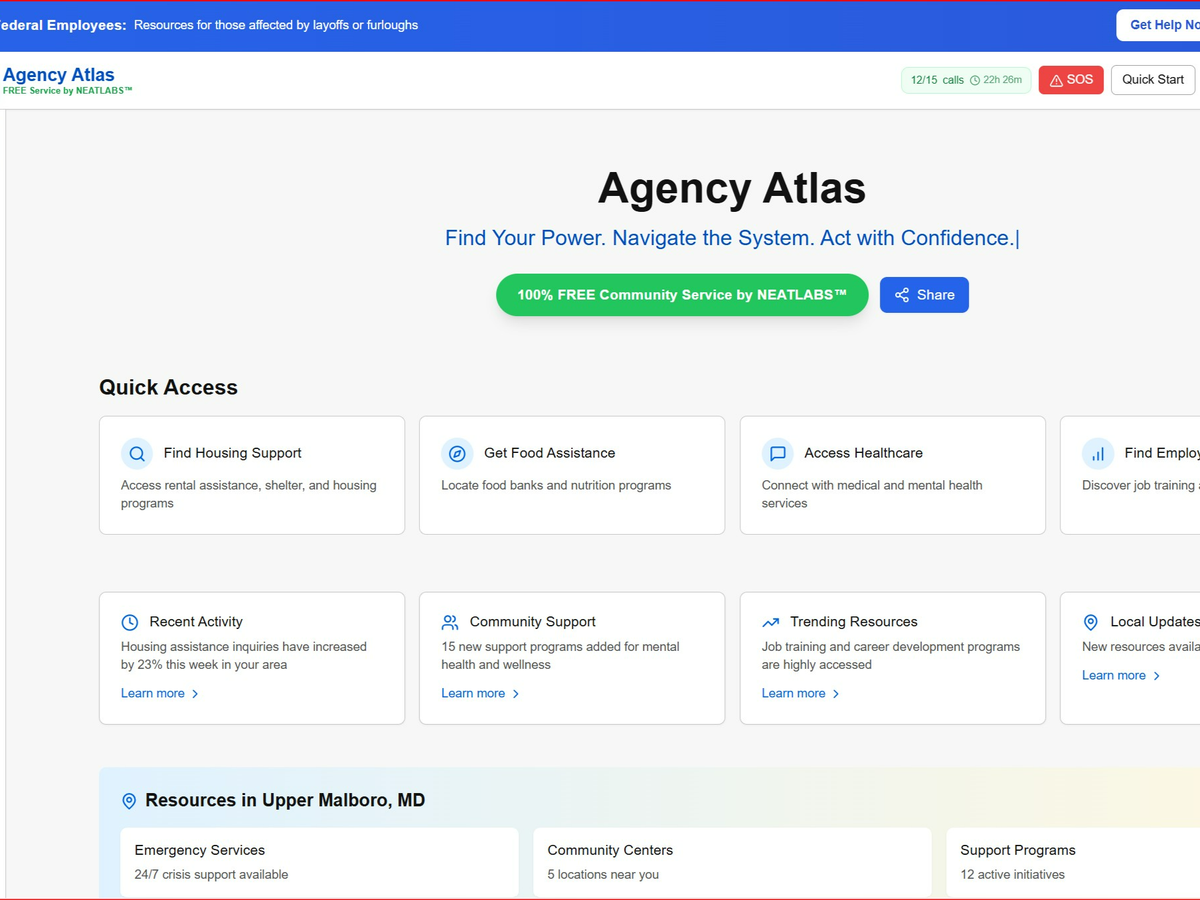Click the map pin icon beside Local Updates

(1091, 622)
